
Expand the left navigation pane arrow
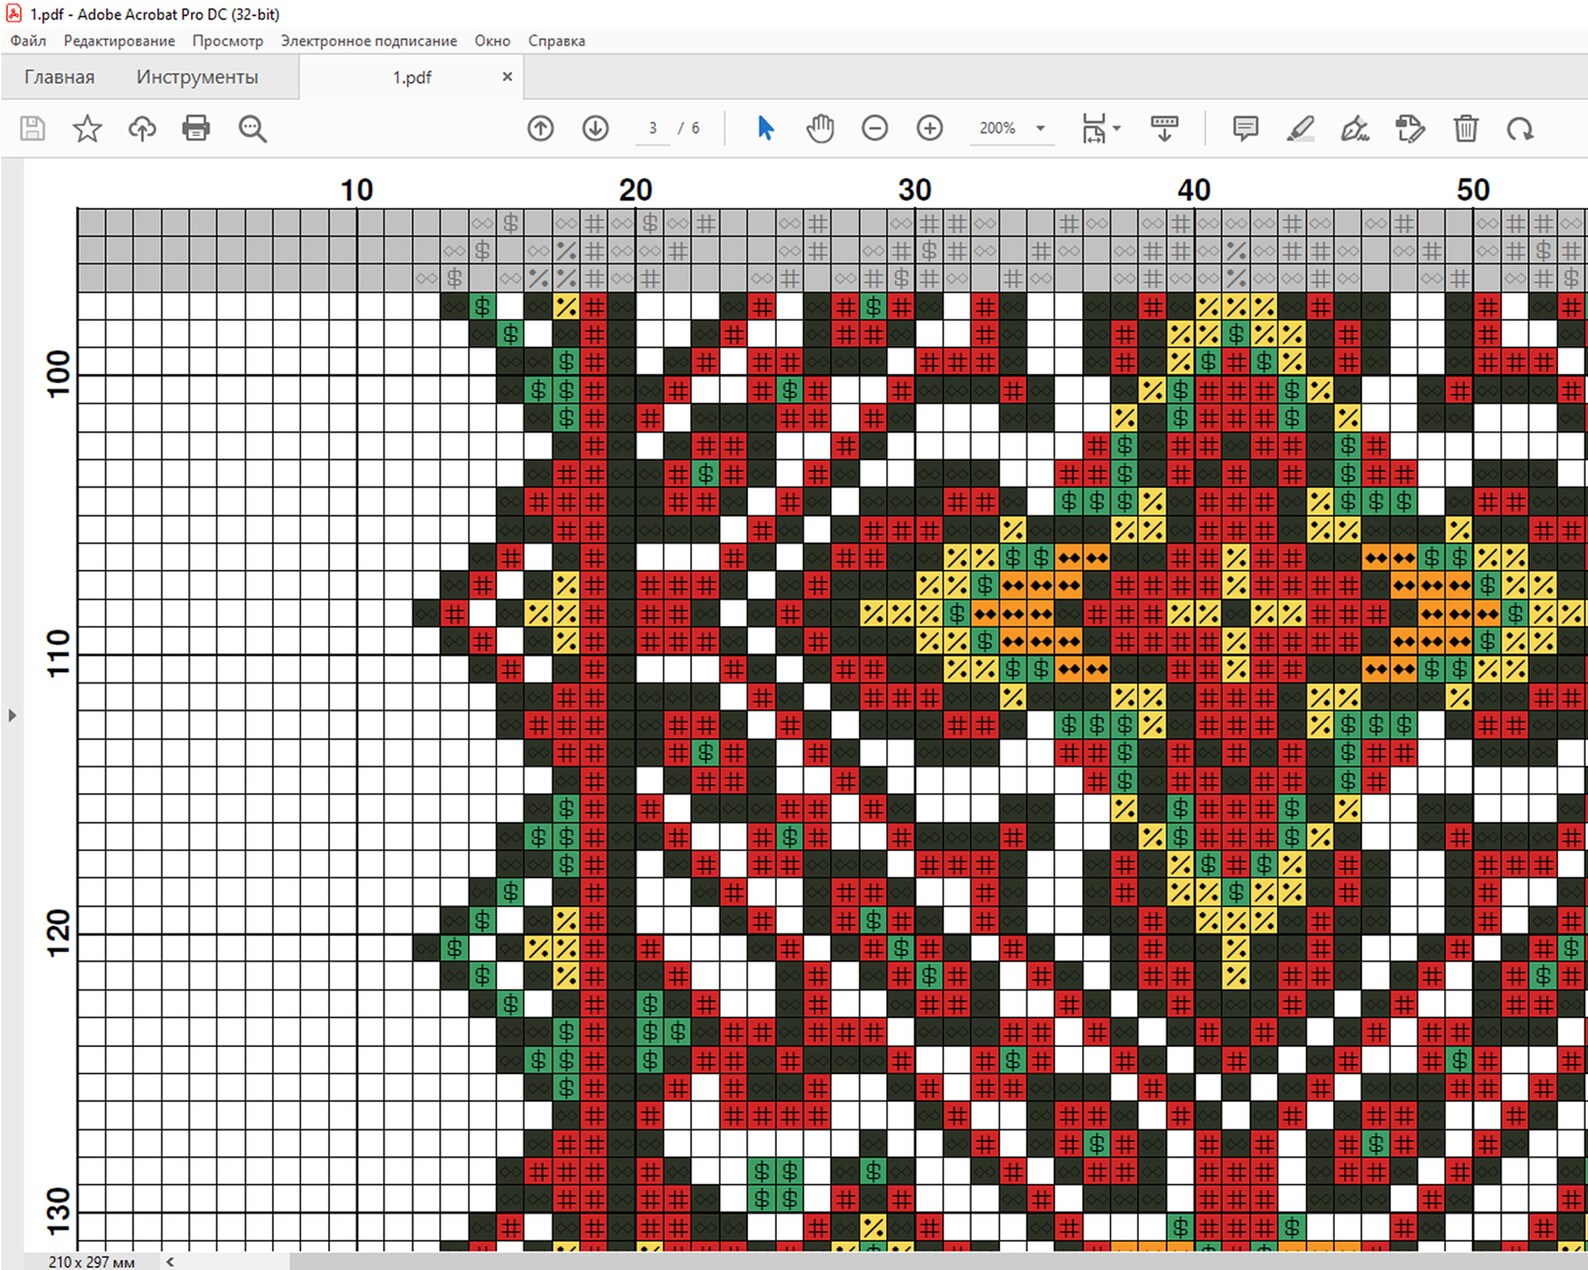coord(12,715)
